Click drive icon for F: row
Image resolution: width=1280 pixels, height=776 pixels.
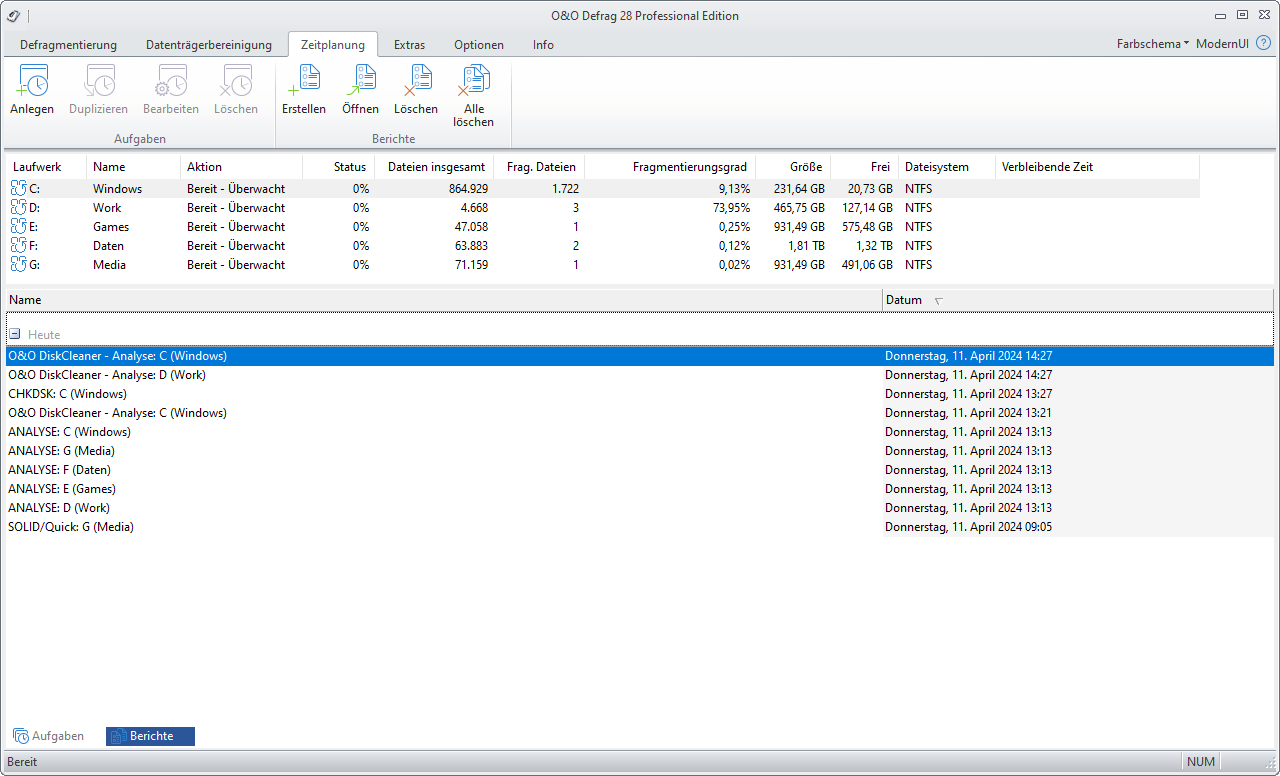(18, 245)
